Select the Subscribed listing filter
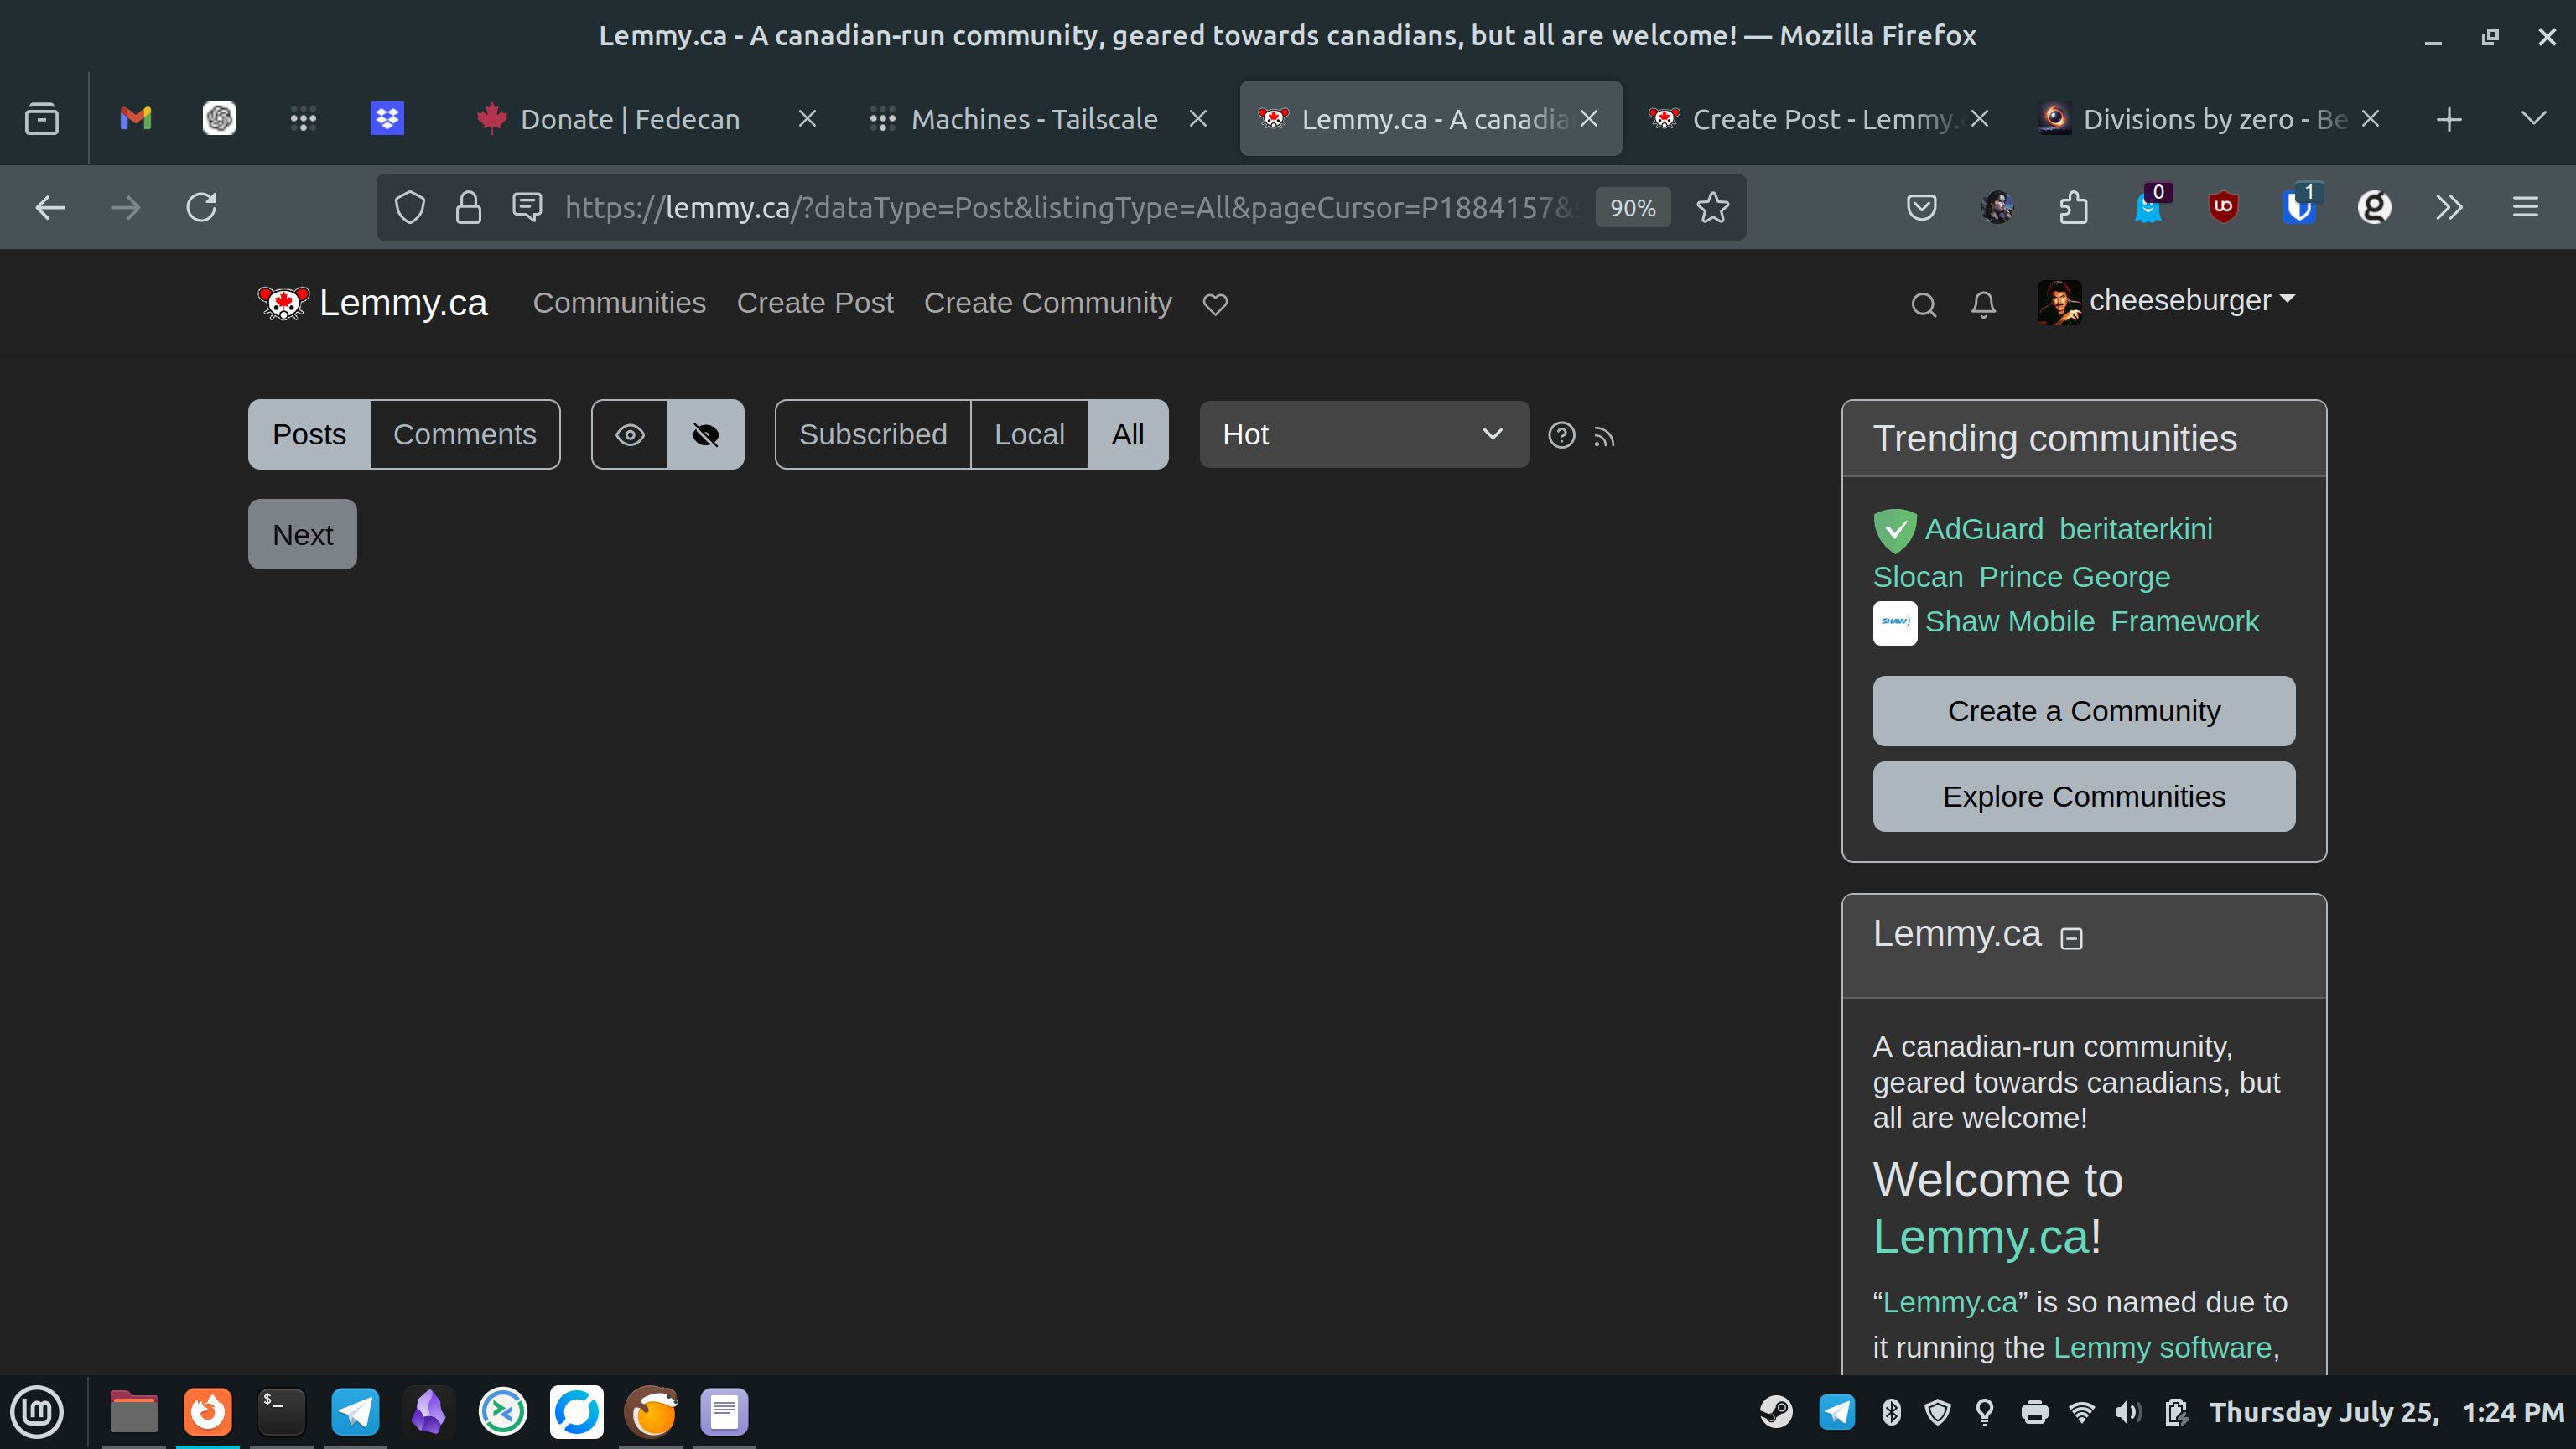 (873, 435)
